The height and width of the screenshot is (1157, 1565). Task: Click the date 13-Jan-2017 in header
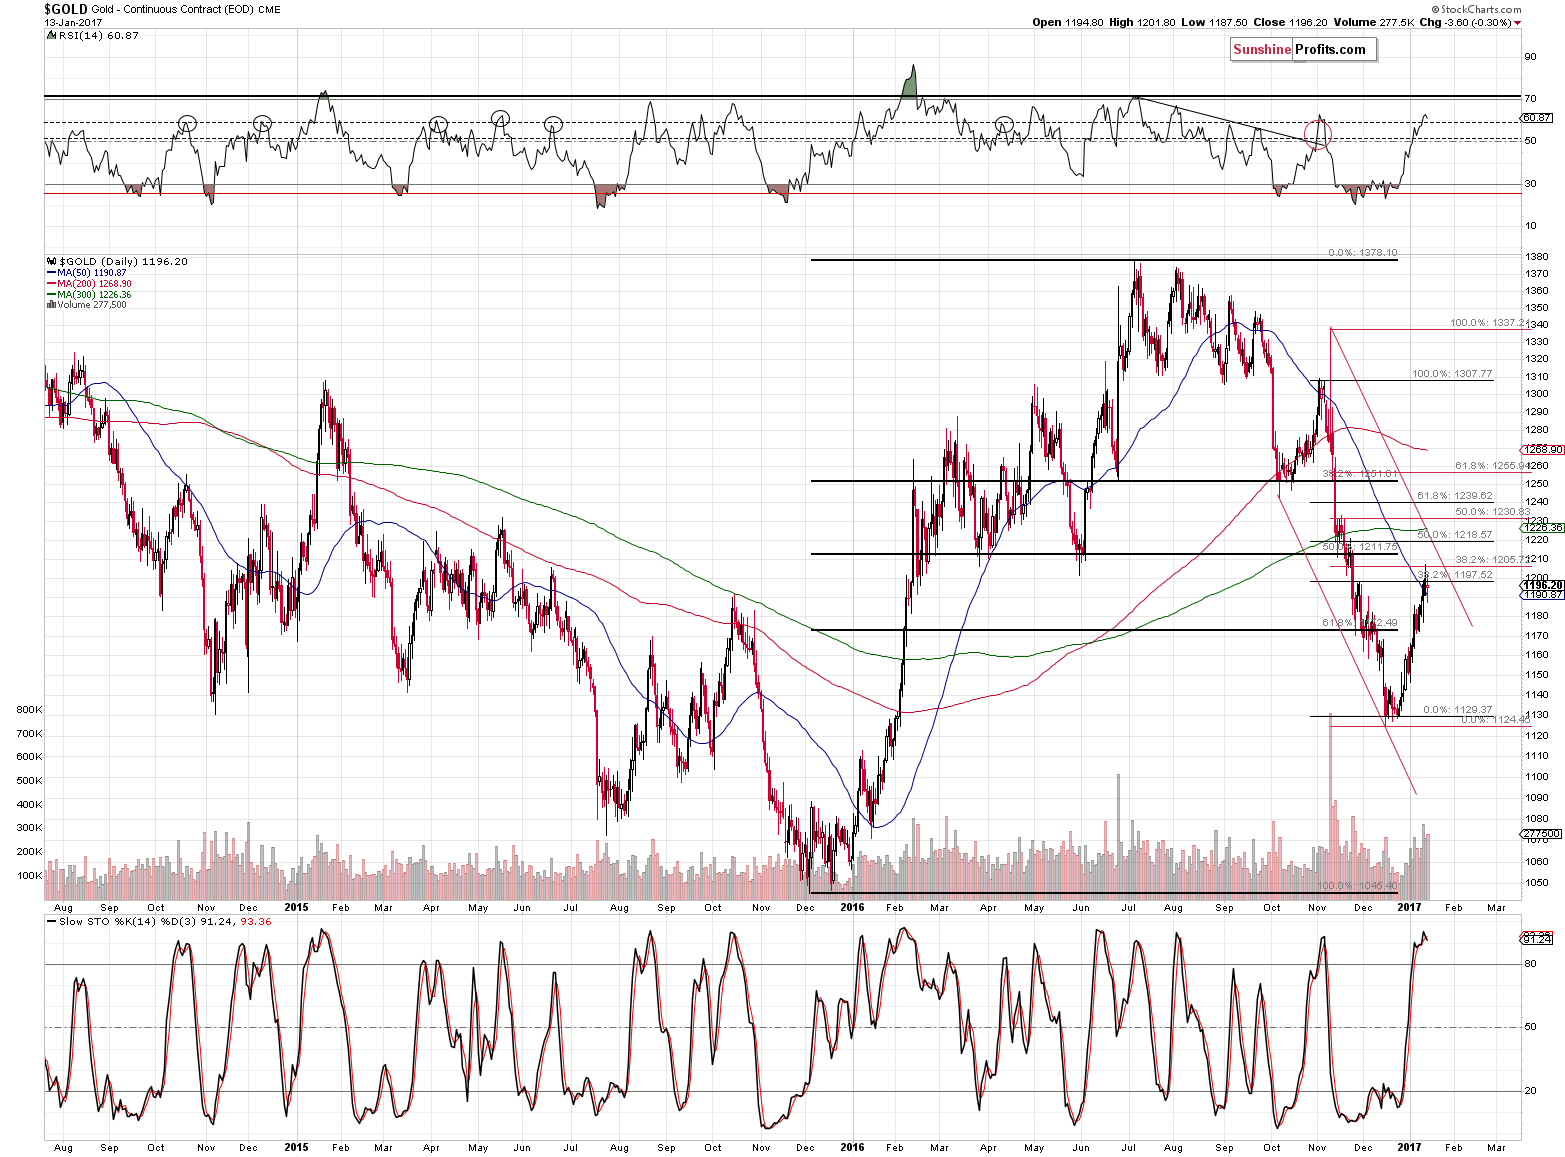(72, 22)
